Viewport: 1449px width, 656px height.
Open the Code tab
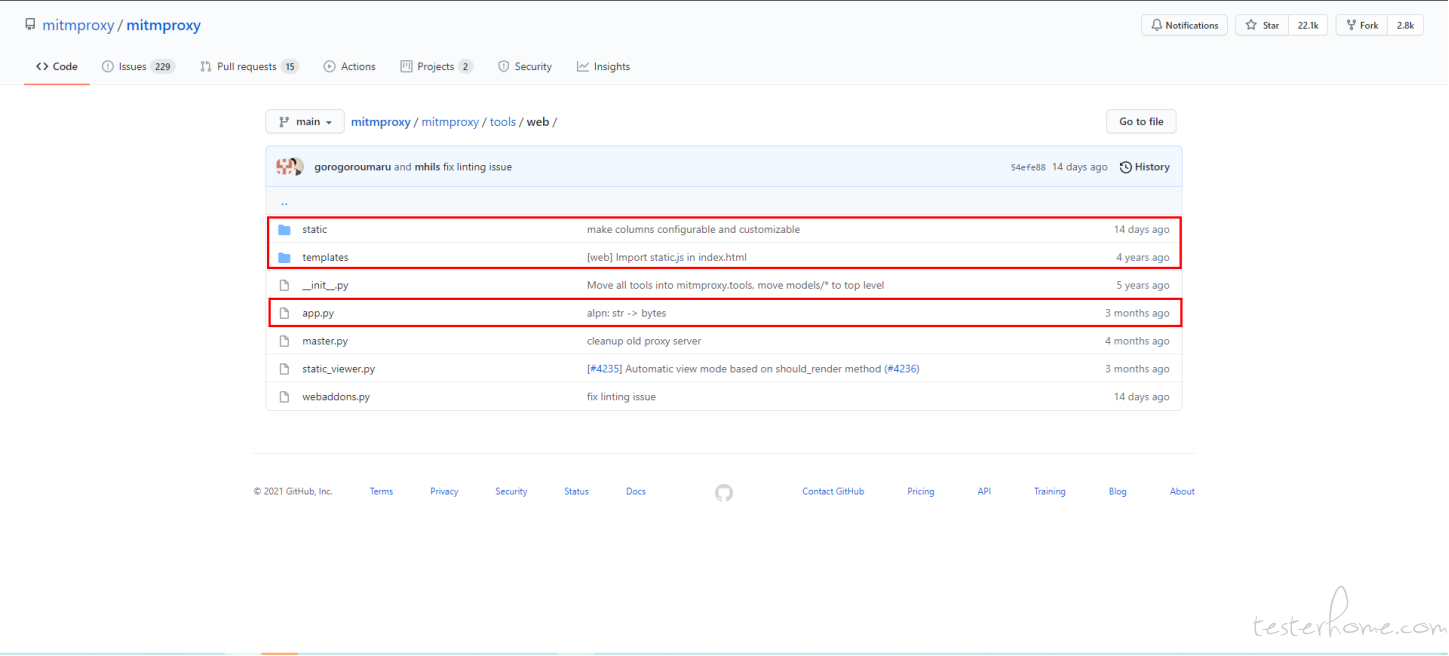(x=57, y=67)
